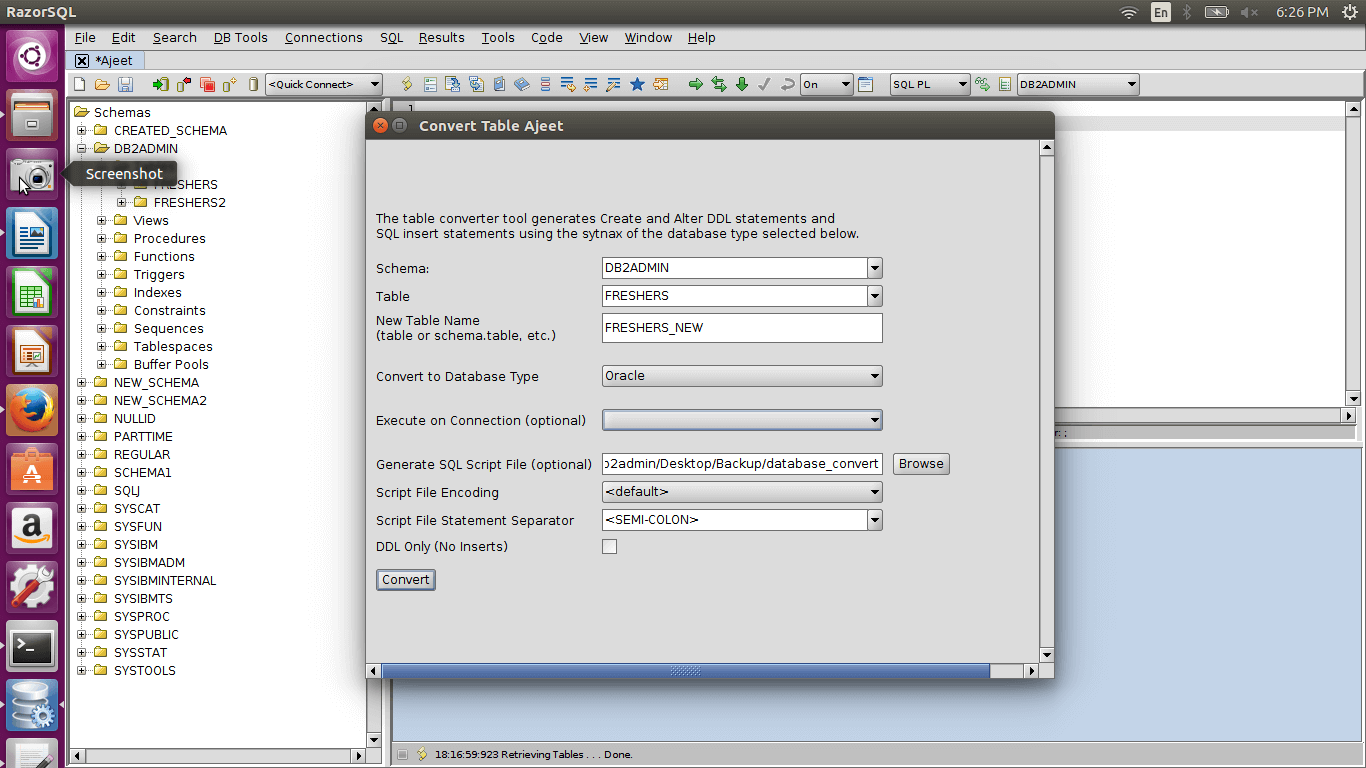The height and width of the screenshot is (768, 1366).
Task: Open the File menu
Action: click(x=85, y=38)
